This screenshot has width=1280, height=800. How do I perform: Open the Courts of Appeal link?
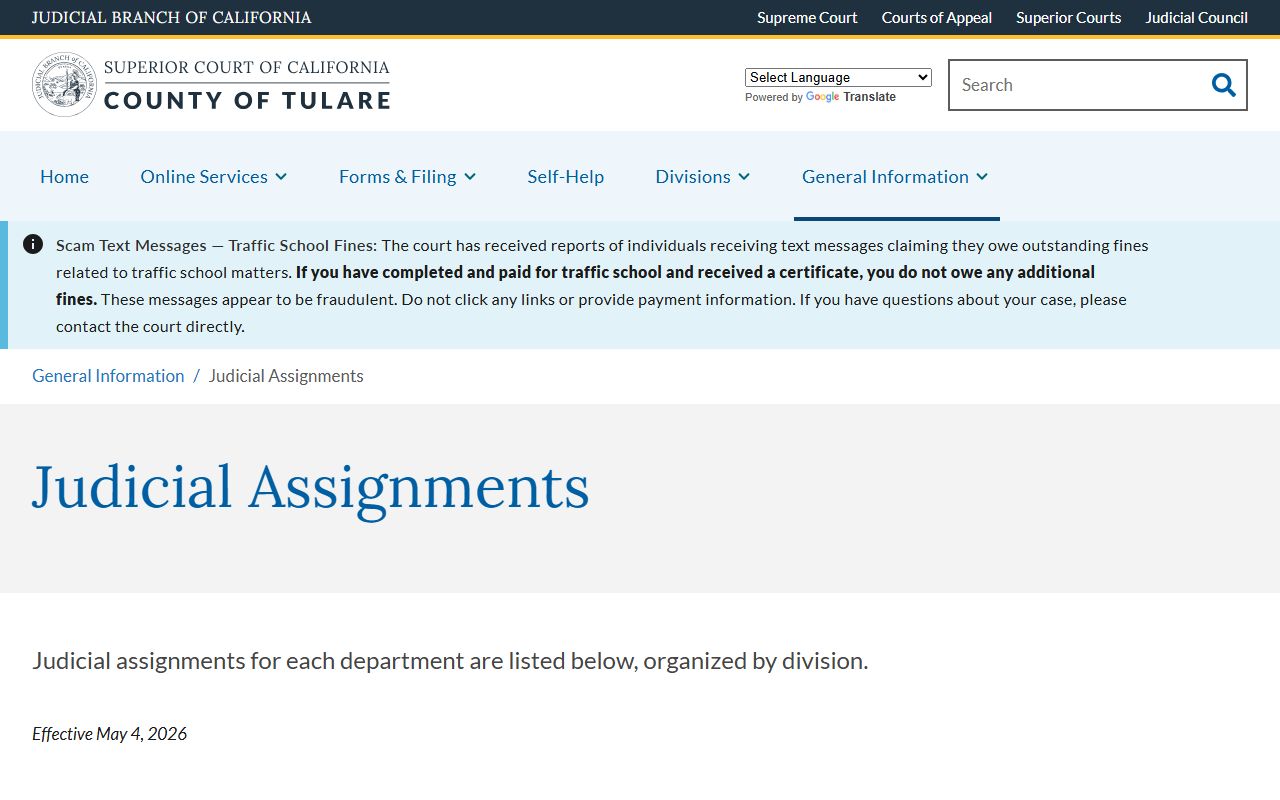pyautogui.click(x=937, y=17)
